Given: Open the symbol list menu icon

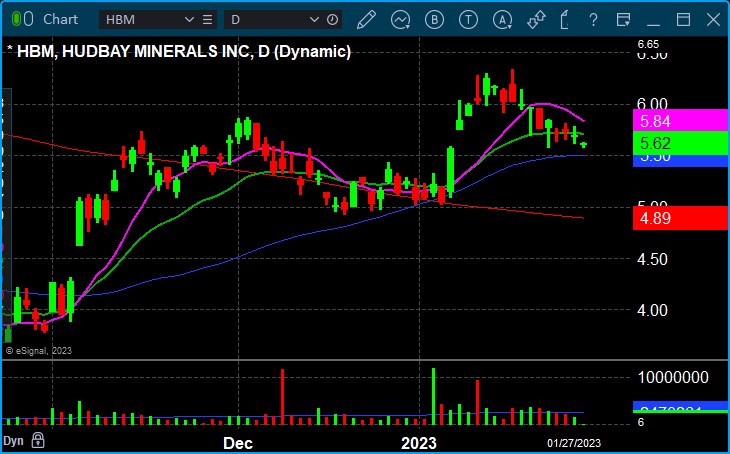Looking at the screenshot, I should [208, 20].
